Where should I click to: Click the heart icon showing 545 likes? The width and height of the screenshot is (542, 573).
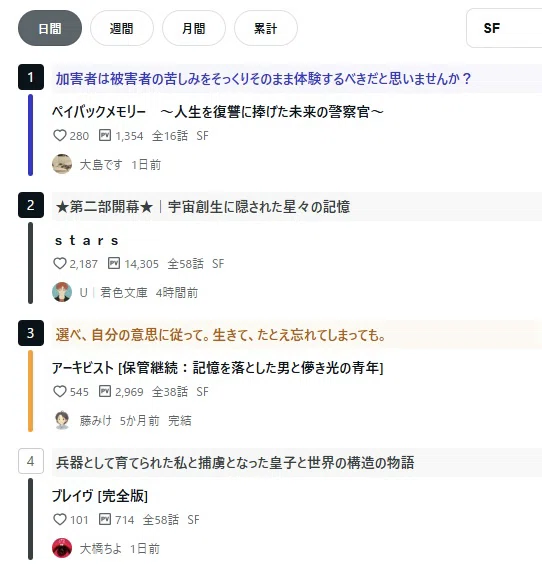click(60, 391)
